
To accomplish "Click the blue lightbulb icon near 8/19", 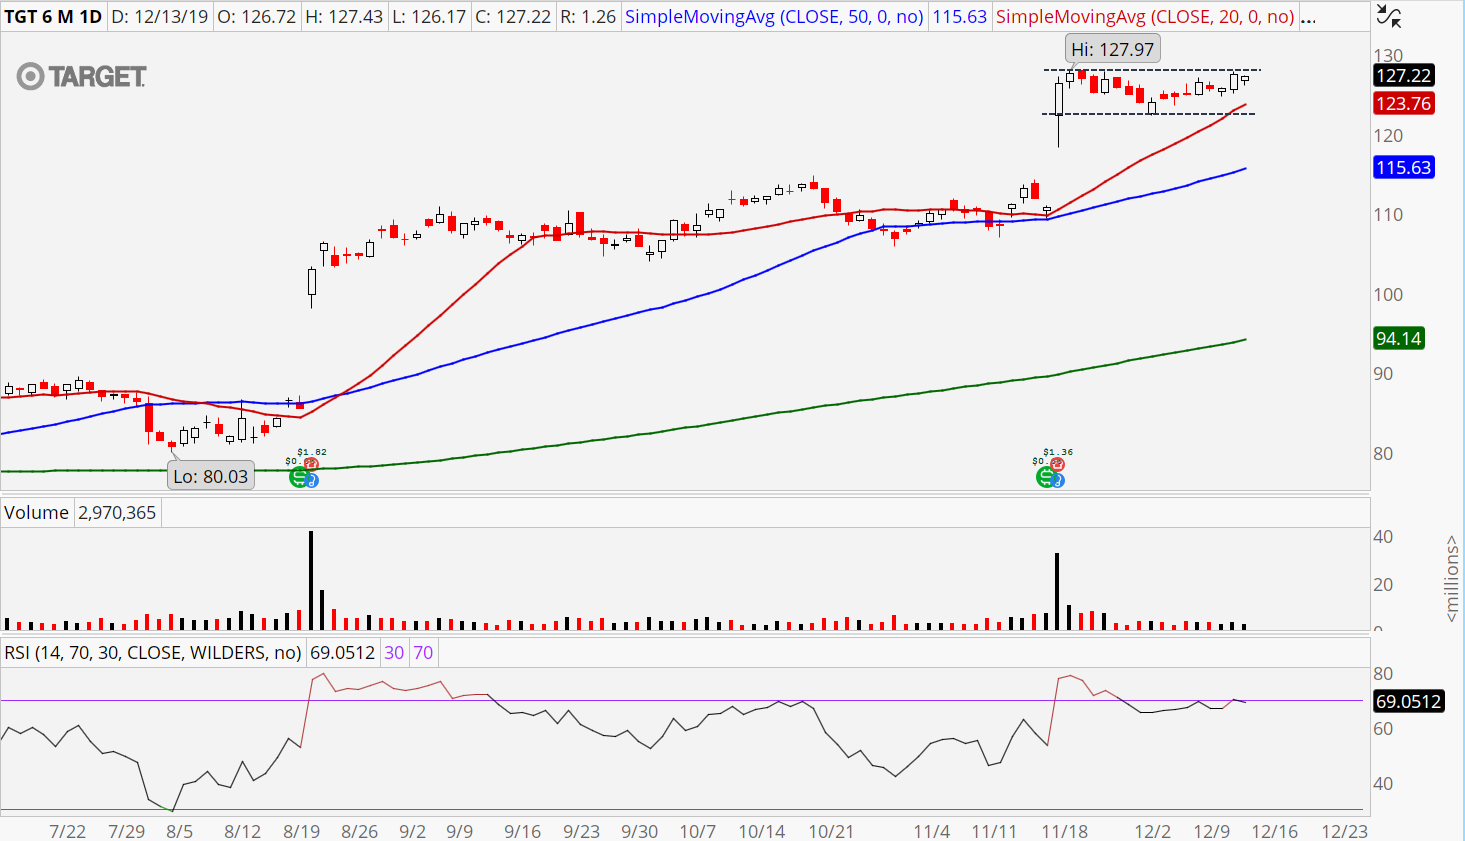I will pos(312,481).
